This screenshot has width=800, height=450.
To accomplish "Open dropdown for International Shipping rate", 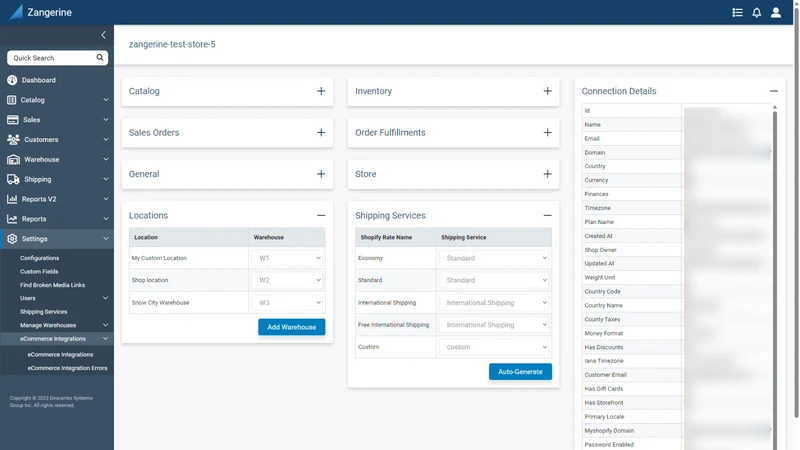I will click(x=494, y=303).
